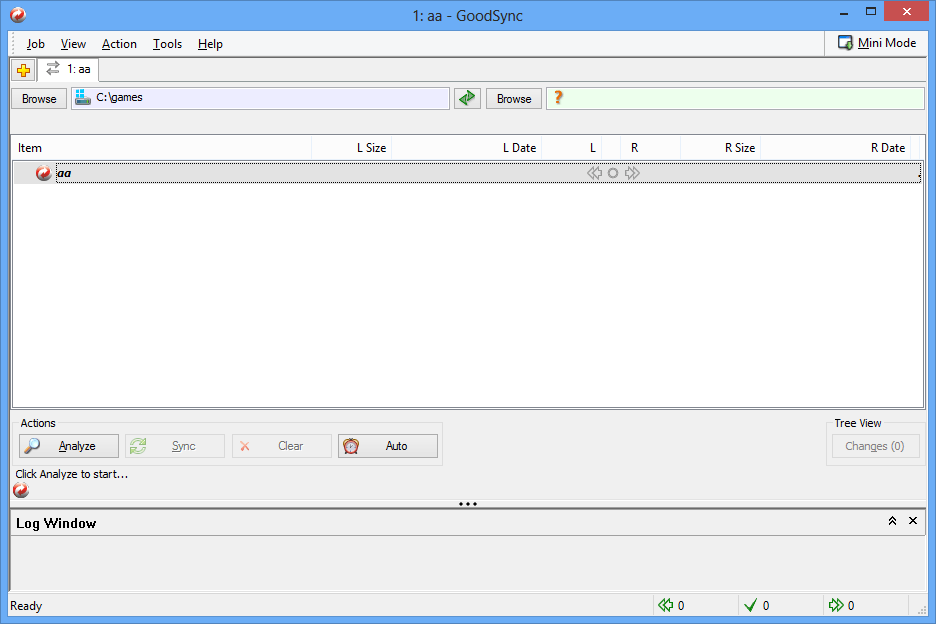The height and width of the screenshot is (624, 936).
Task: Click the right-sync arrow counter in the status bar
Action: [842, 605]
